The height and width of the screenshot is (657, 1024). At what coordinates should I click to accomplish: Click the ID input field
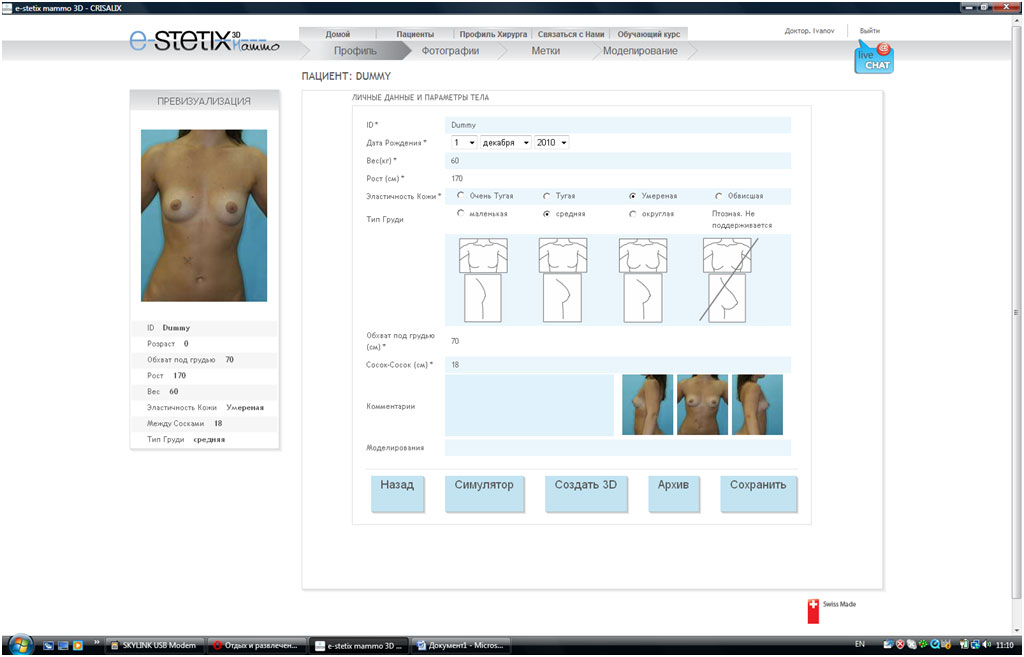point(618,125)
